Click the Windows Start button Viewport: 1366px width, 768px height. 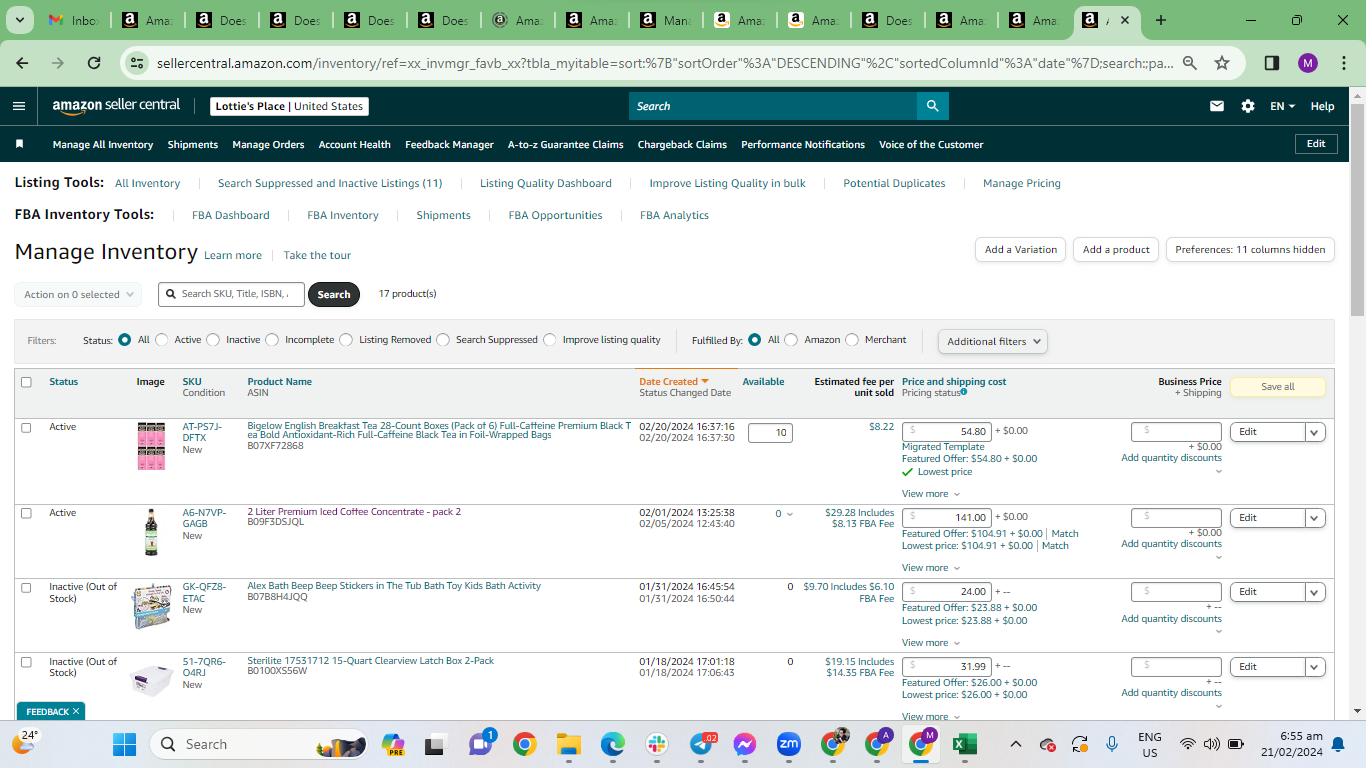[x=125, y=744]
